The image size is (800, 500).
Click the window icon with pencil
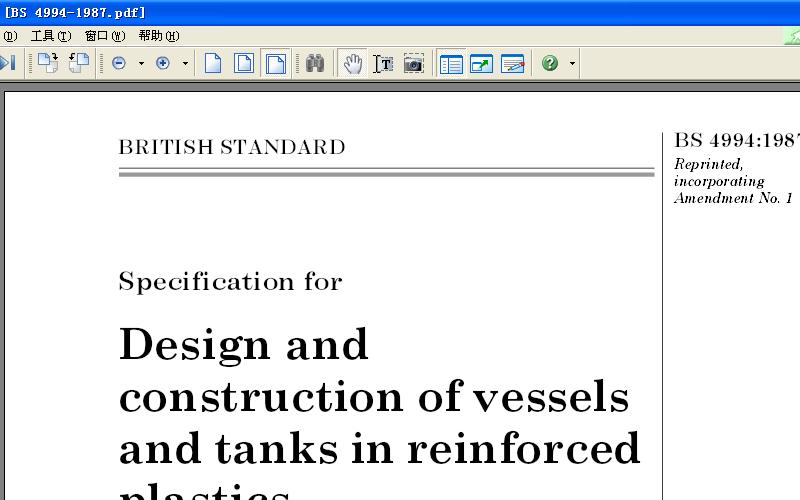(513, 64)
